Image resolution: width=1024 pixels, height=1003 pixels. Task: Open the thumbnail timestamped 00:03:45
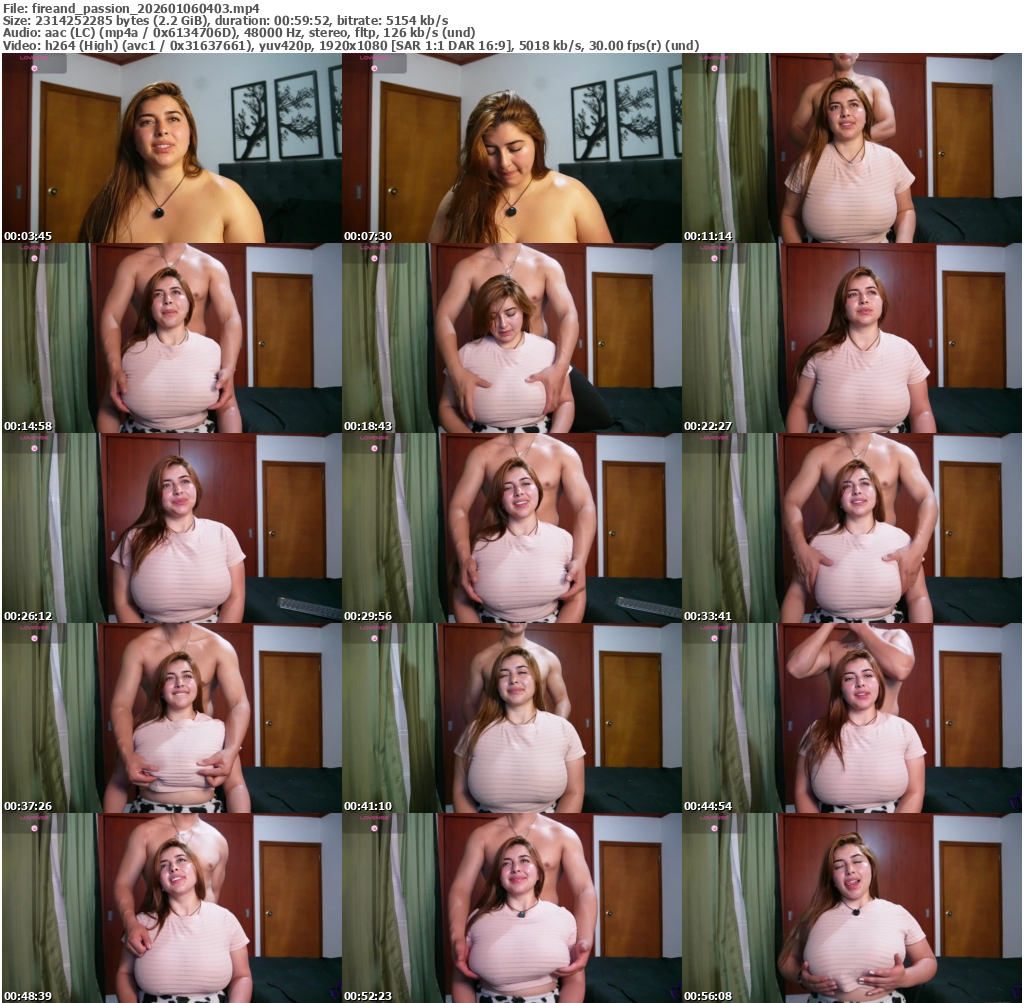(x=171, y=148)
